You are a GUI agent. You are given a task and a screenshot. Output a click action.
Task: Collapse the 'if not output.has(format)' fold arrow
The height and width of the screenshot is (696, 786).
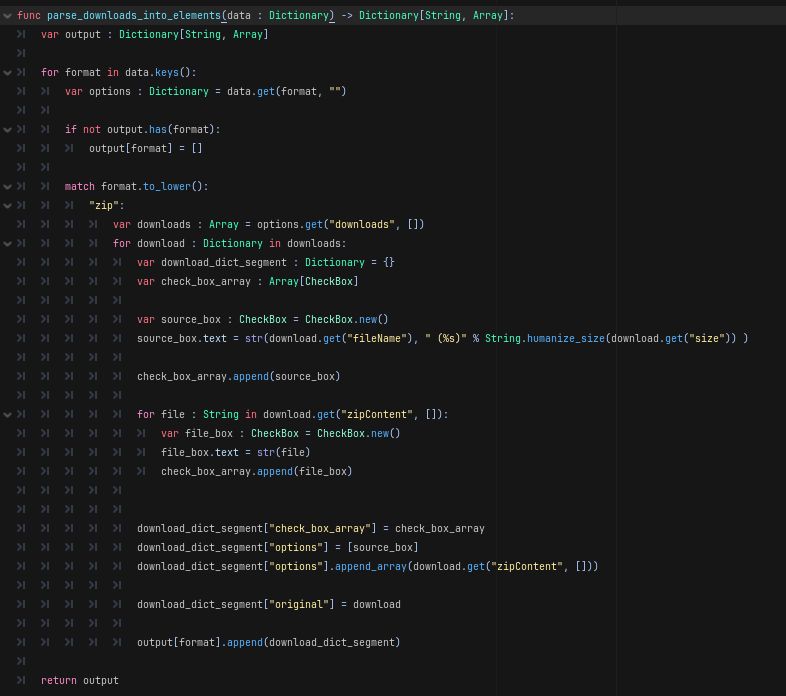tap(7, 130)
